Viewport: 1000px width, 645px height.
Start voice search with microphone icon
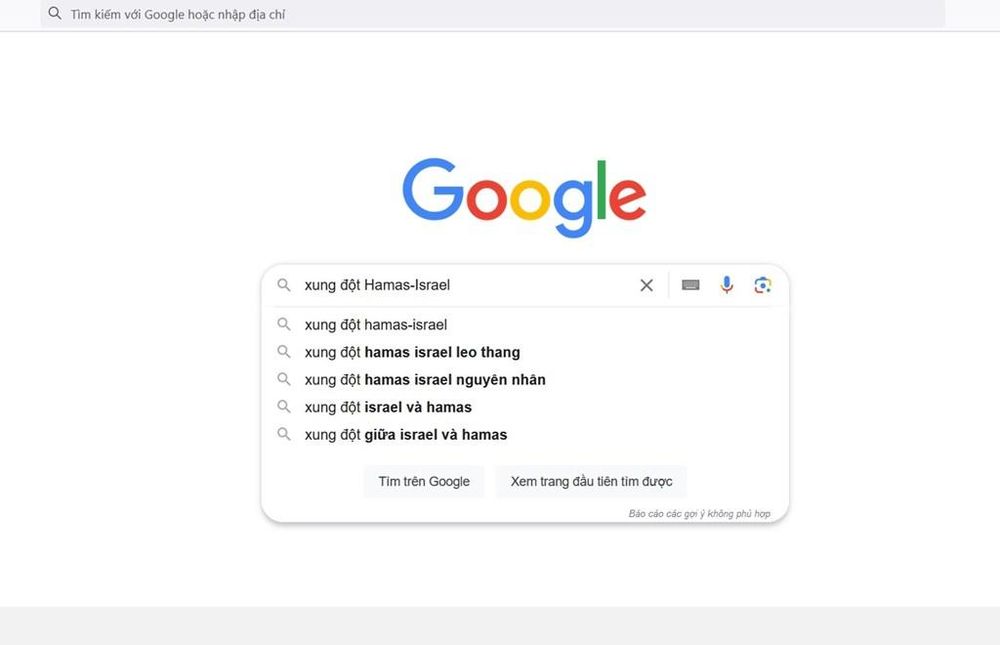point(726,285)
